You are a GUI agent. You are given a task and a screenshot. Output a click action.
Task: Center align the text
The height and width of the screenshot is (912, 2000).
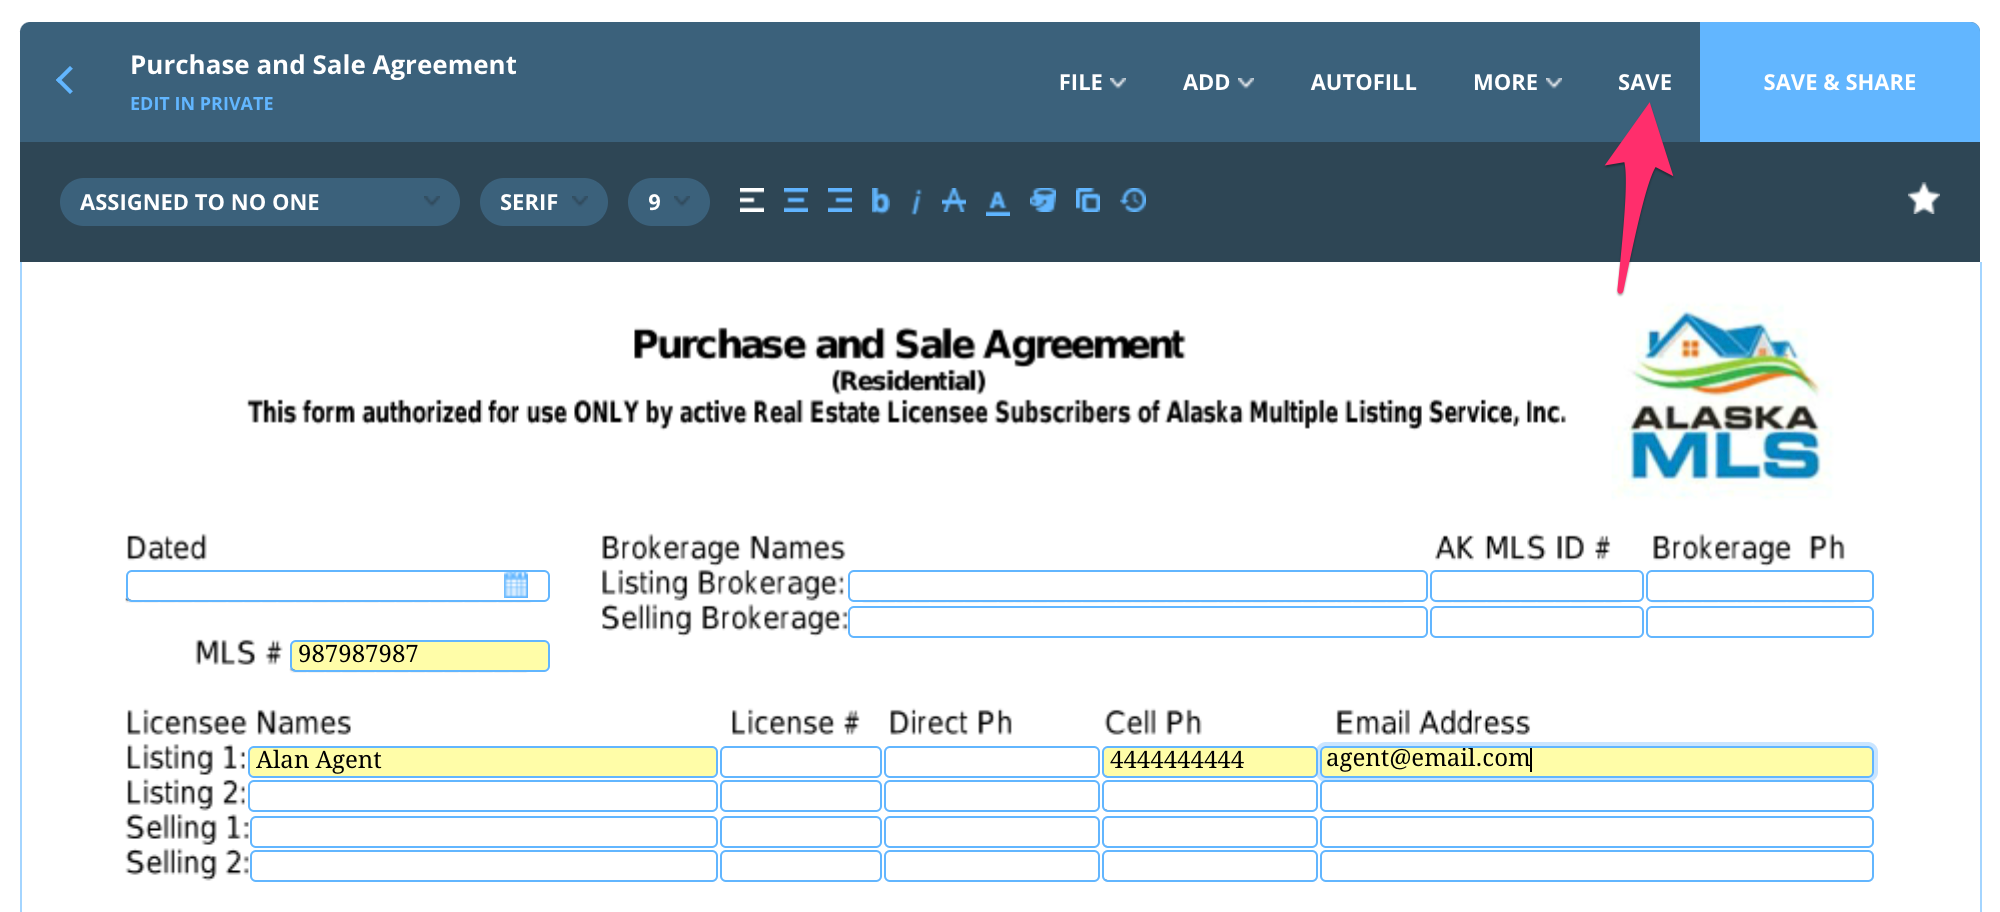coord(796,201)
